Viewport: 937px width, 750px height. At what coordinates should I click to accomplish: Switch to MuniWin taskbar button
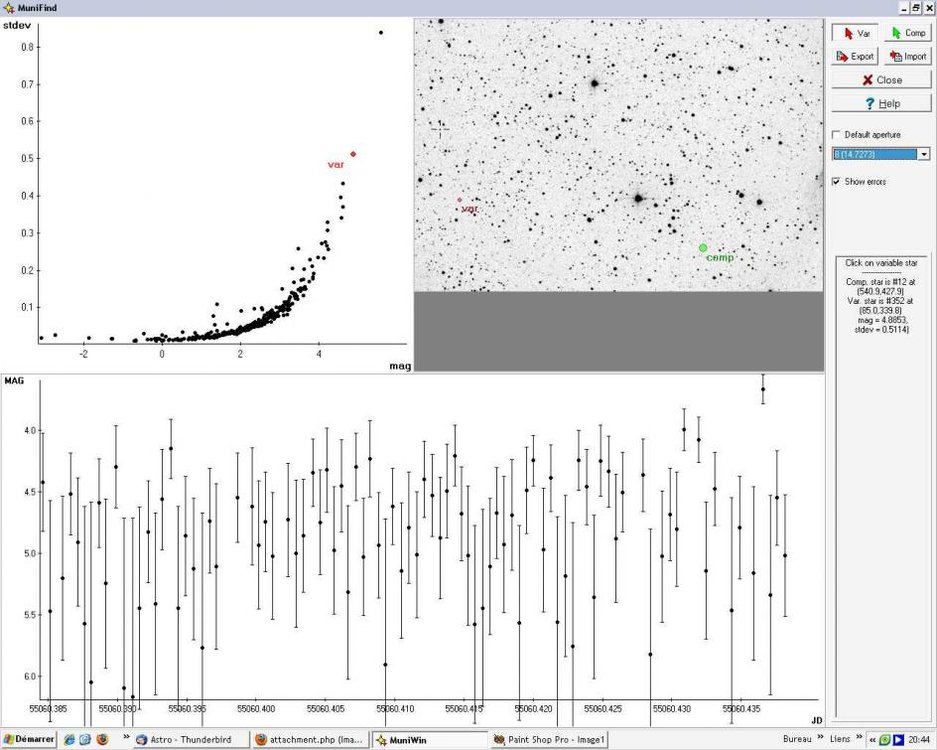pyautogui.click(x=430, y=740)
